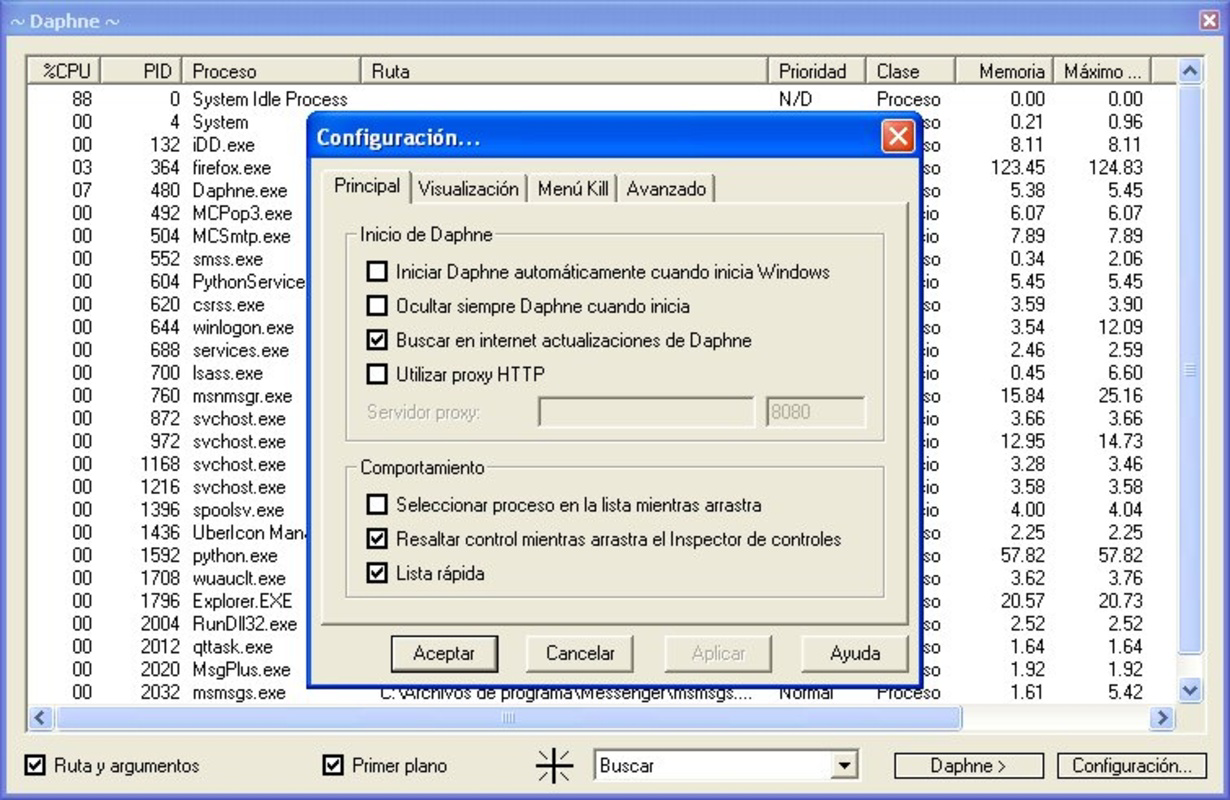Select the smss.exe process row

pyautogui.click(x=228, y=260)
